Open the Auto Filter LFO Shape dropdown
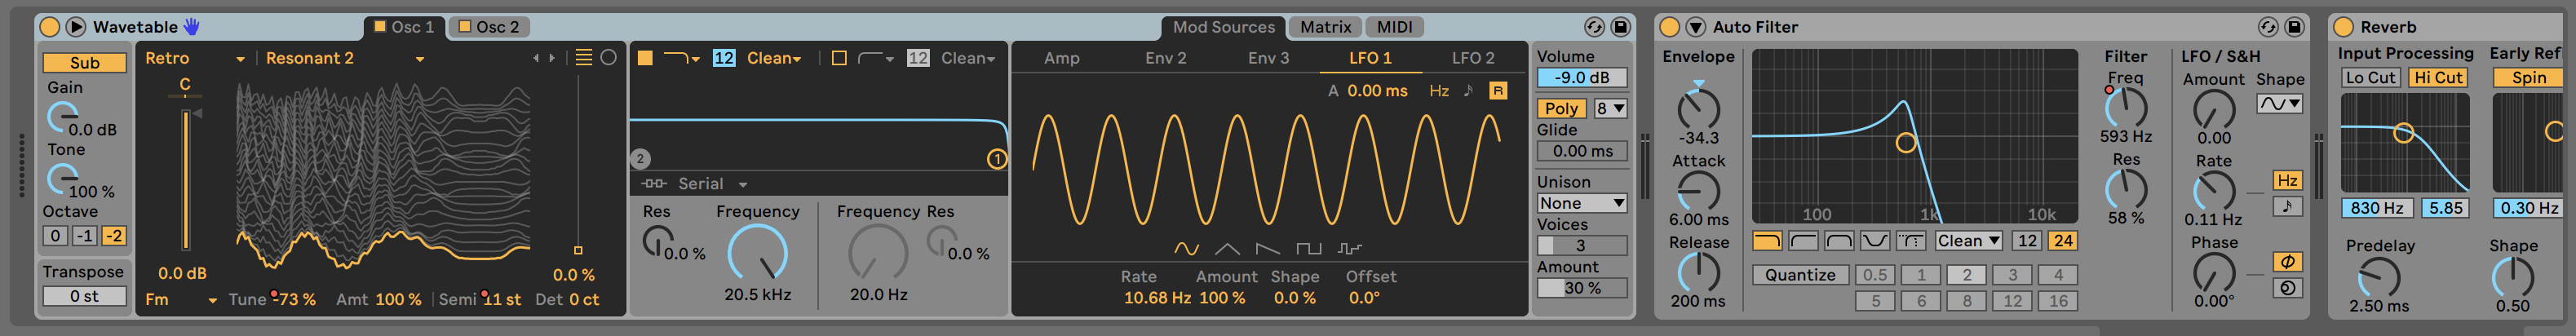Screen dimensions: 2576x336 click(x=2280, y=103)
